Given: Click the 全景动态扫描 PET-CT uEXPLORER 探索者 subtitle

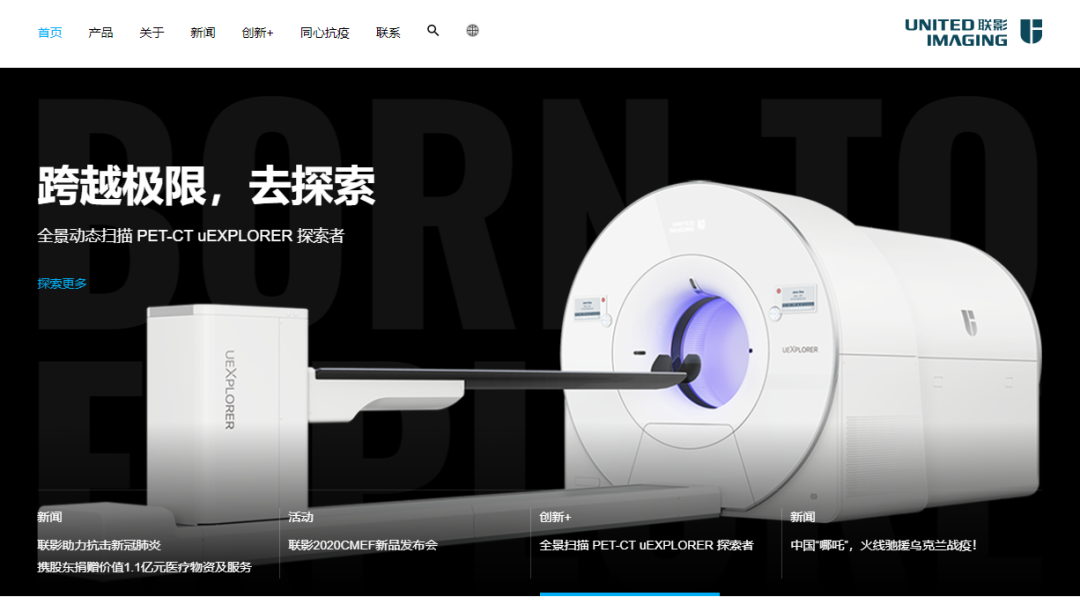Looking at the screenshot, I should coord(190,236).
